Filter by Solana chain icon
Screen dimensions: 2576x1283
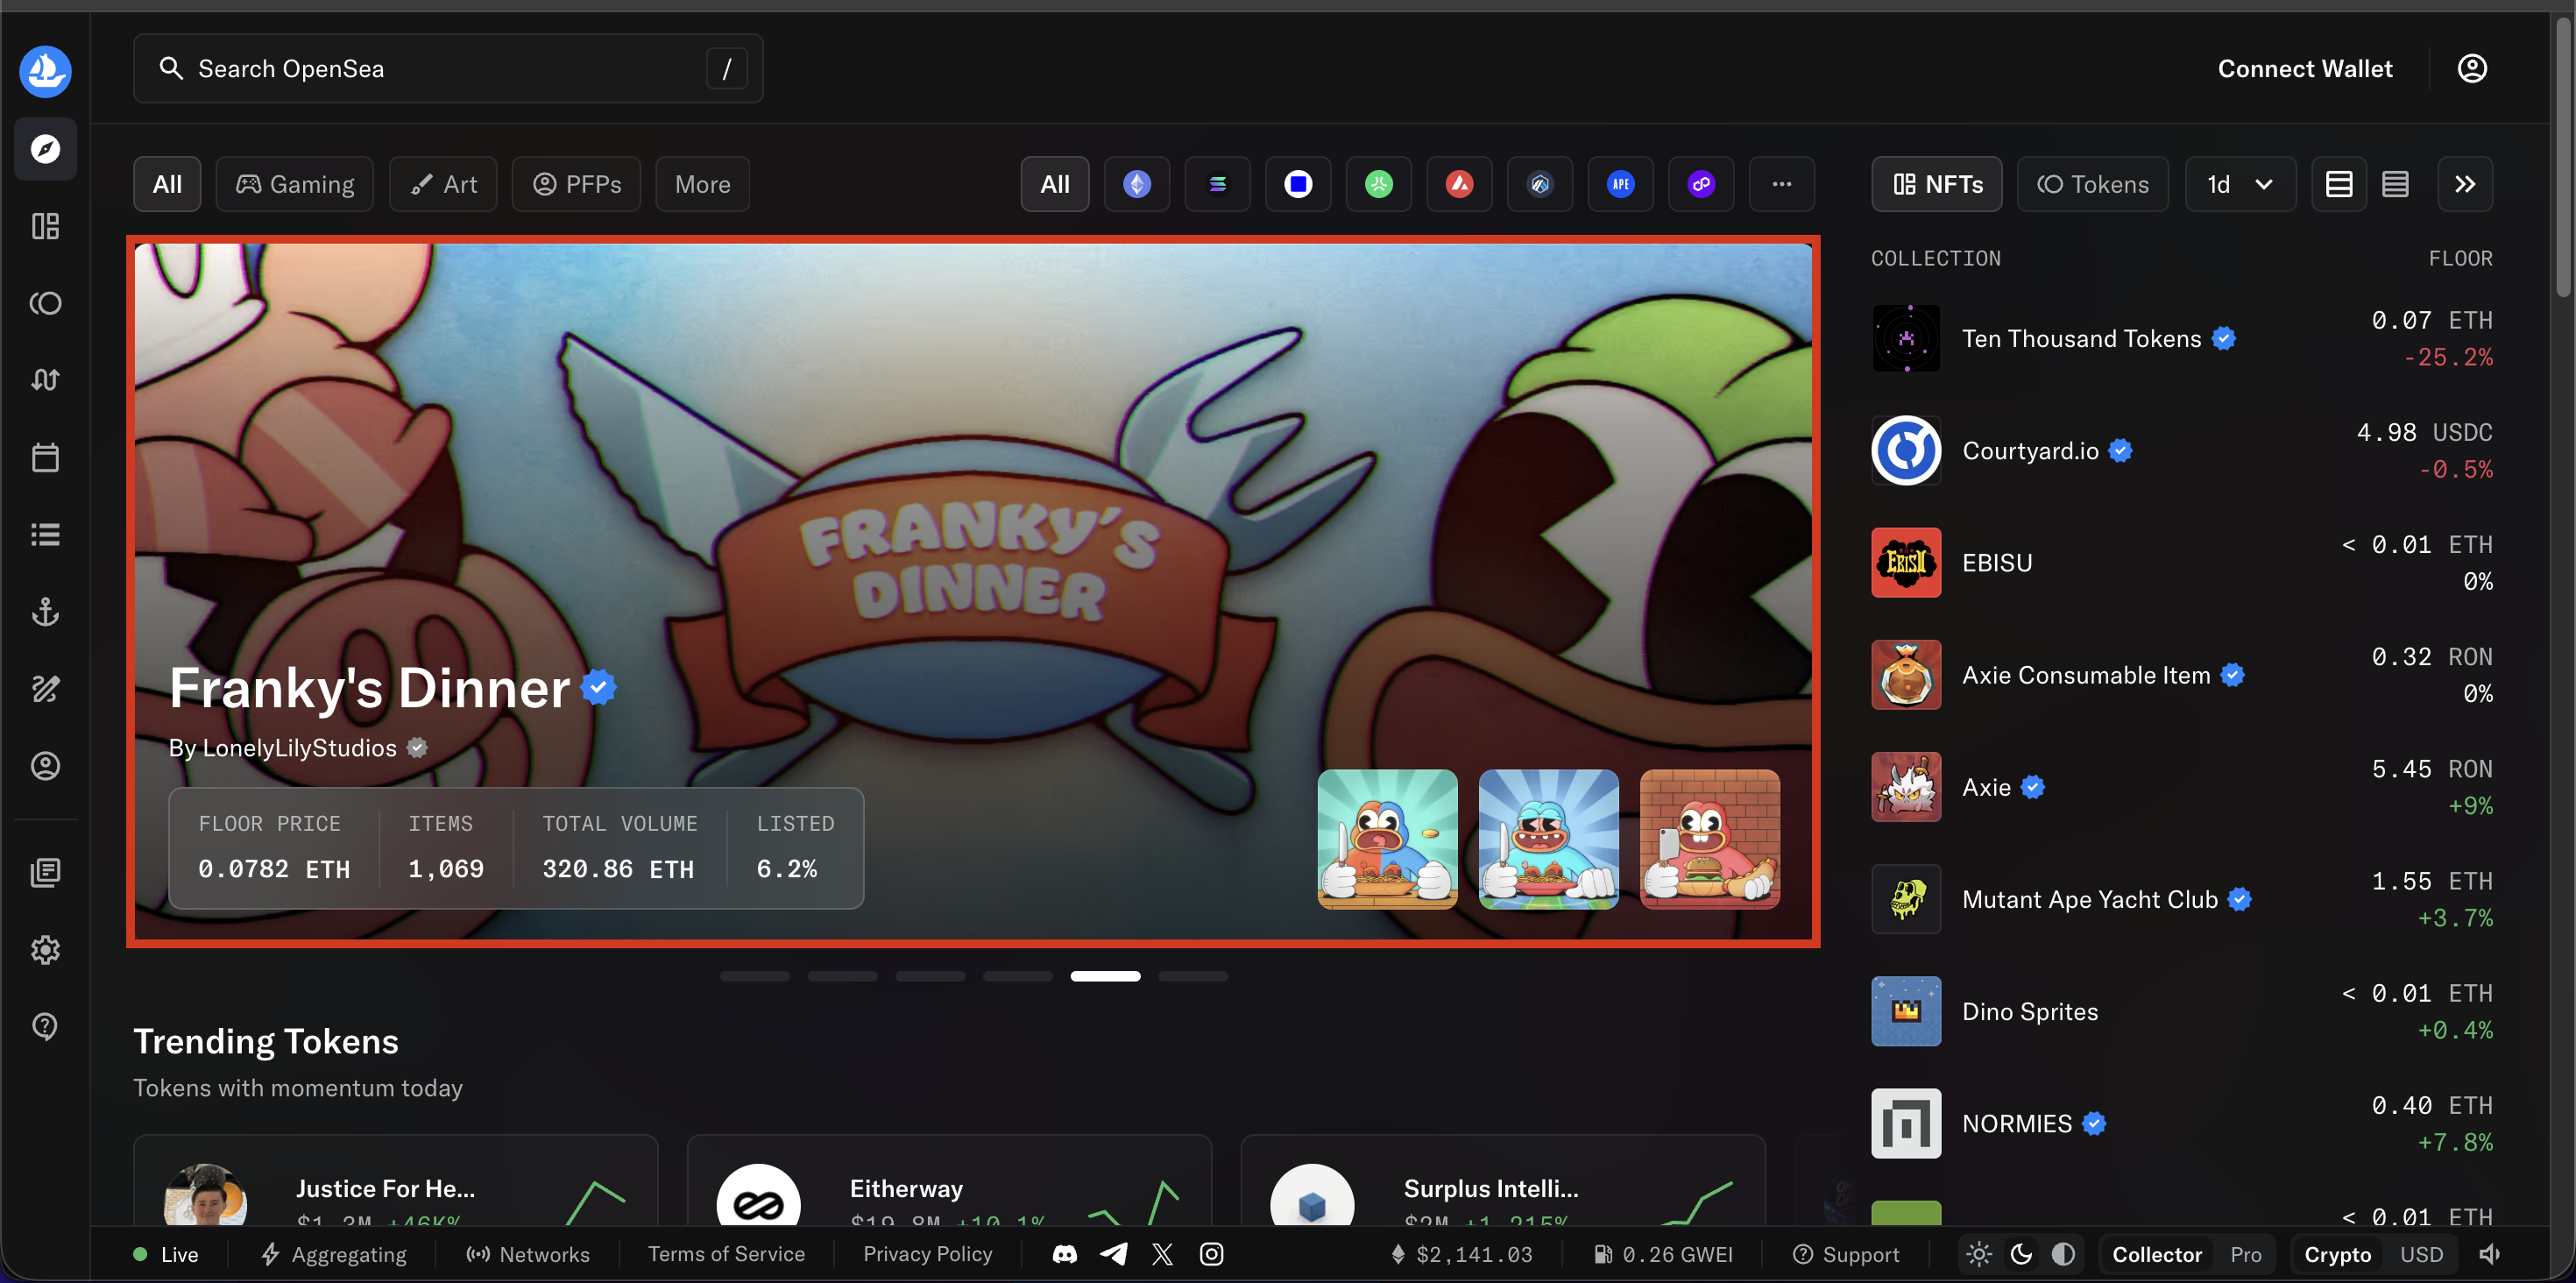coord(1217,184)
